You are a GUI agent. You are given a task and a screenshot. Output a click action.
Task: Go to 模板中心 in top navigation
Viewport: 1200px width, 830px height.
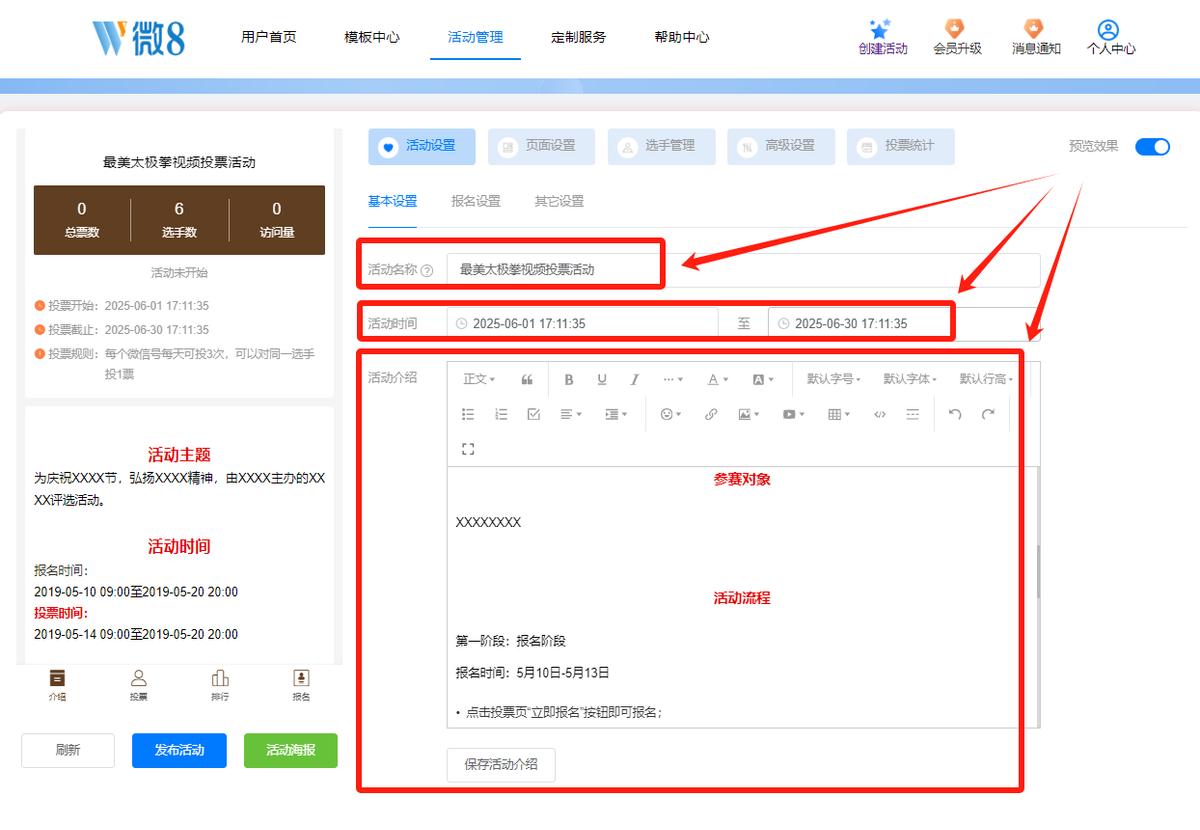coord(372,37)
